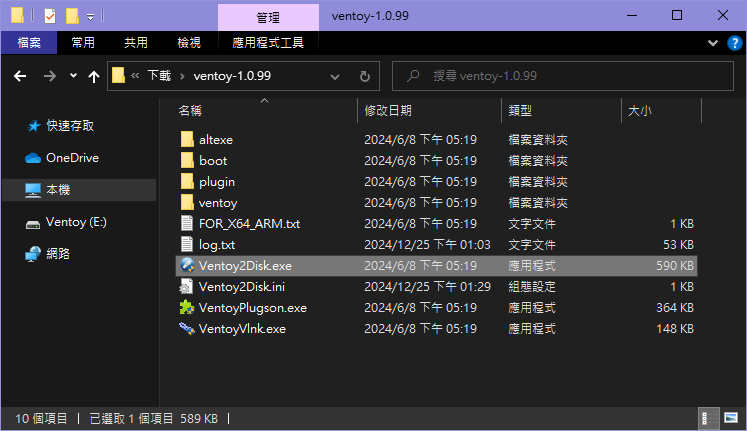Image resolution: width=747 pixels, height=431 pixels.
Task: Open the 共用 (Share) ribbon tab
Action: [136, 43]
